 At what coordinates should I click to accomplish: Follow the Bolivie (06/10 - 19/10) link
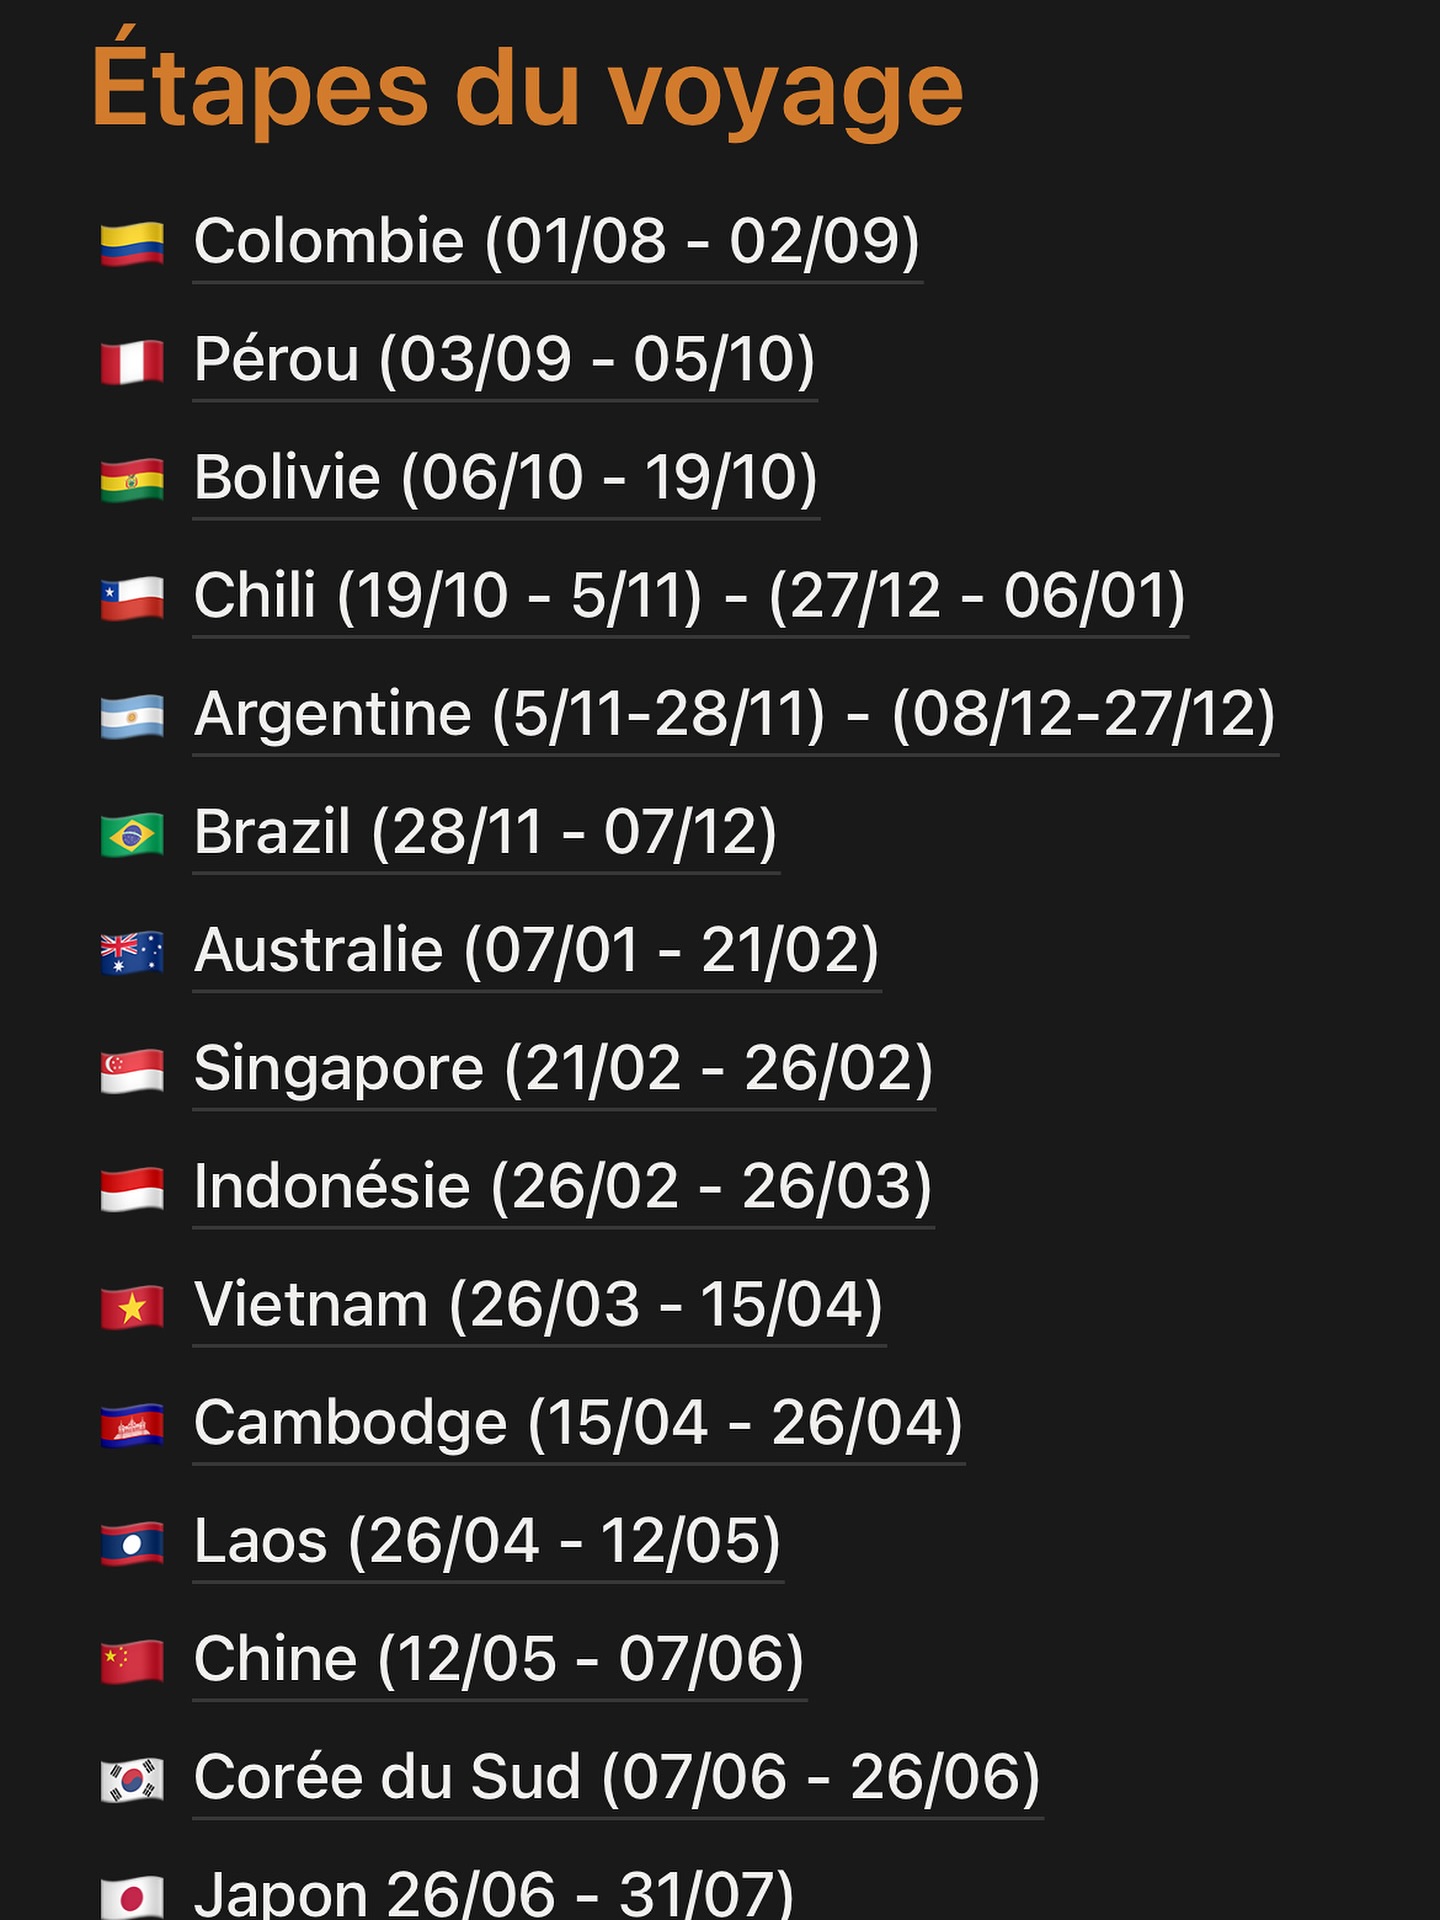505,478
